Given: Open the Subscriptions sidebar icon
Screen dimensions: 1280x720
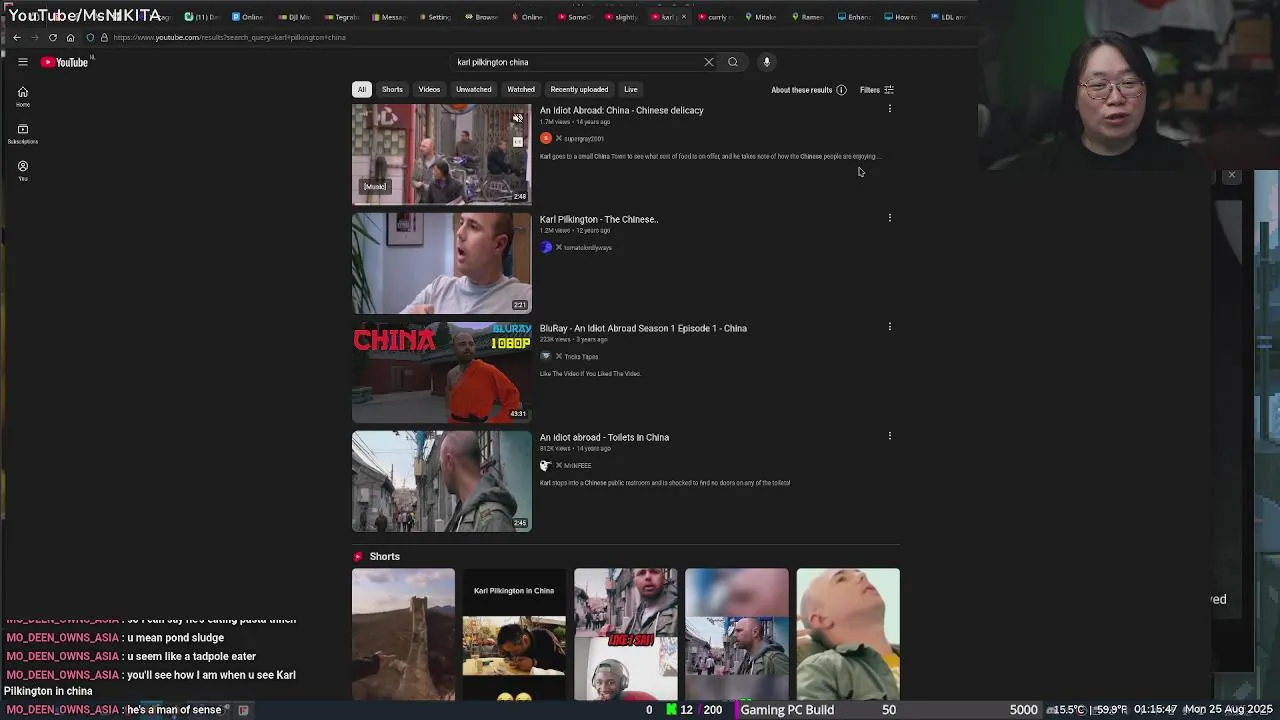Looking at the screenshot, I should 22,133.
